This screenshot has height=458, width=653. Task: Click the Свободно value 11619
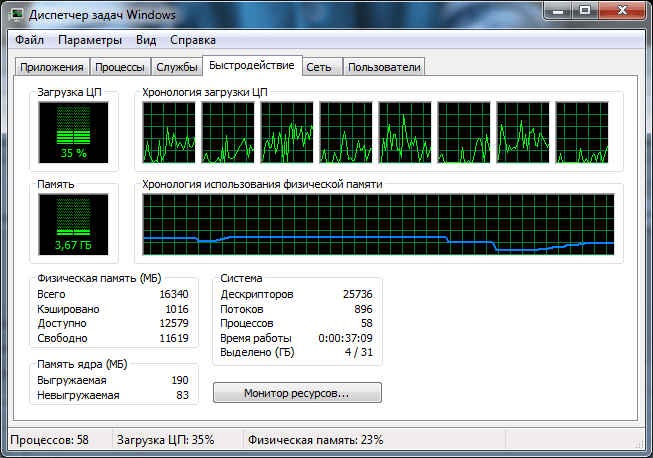pos(174,338)
